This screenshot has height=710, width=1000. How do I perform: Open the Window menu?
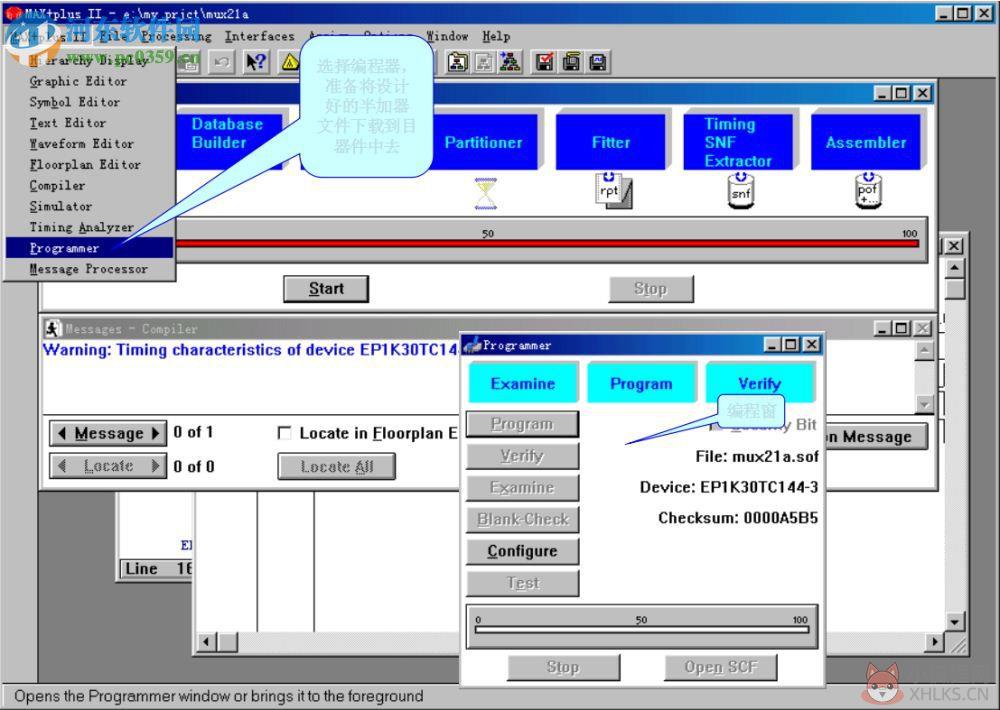click(x=447, y=36)
